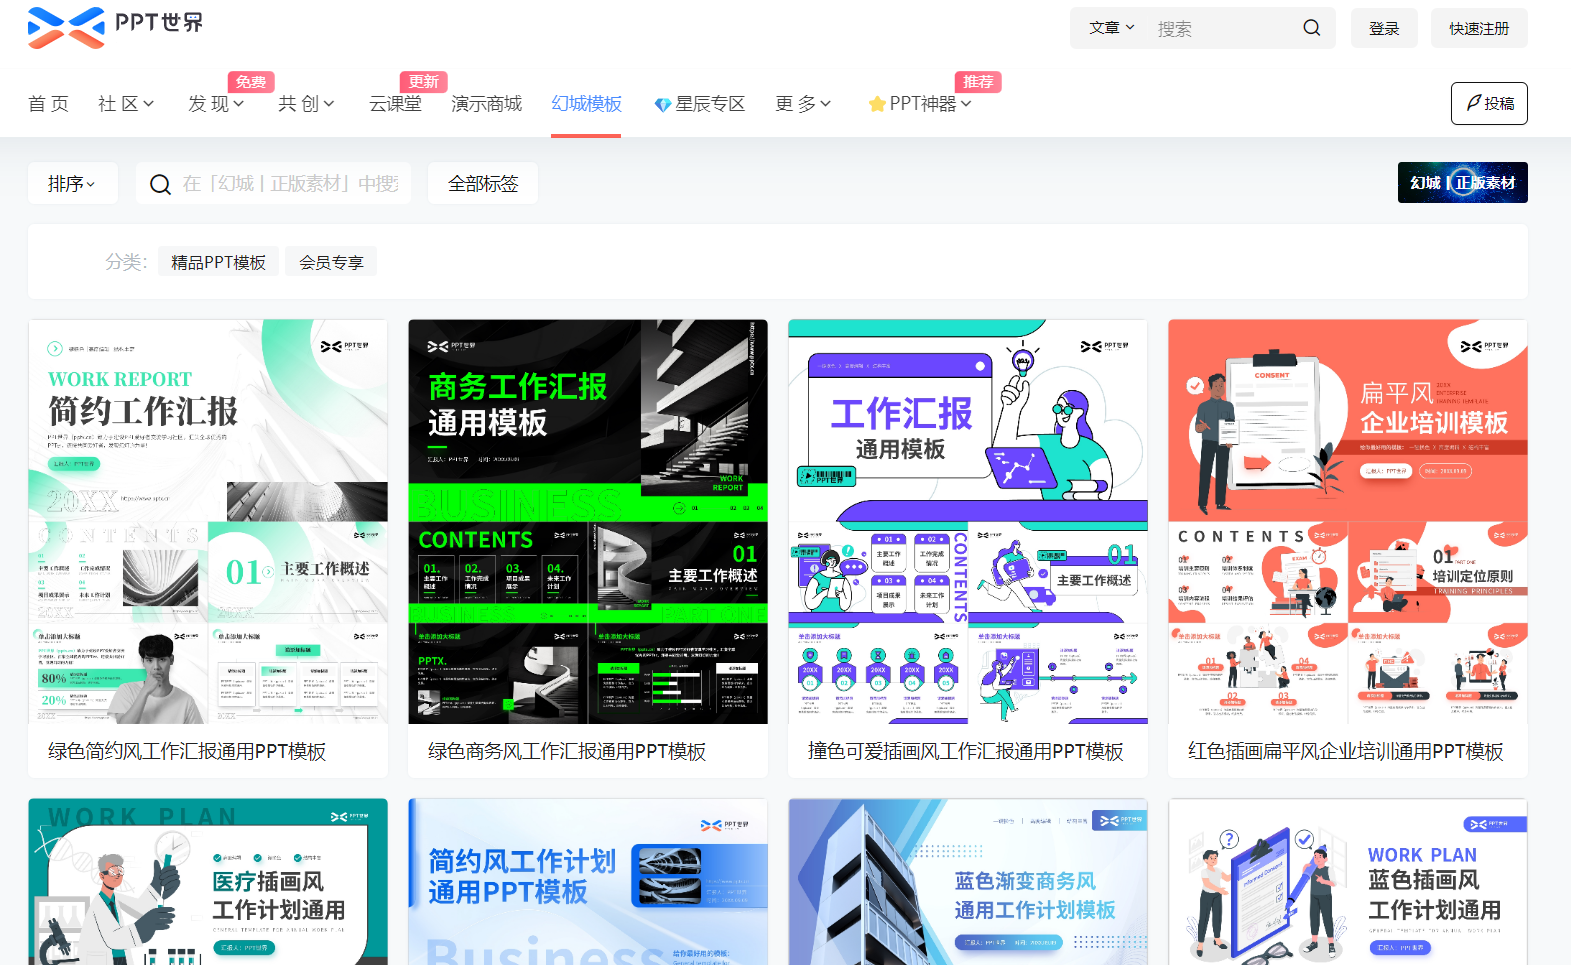1571x965 pixels.
Task: Open 绿色商务风工作汇报 template thumbnail
Action: 588,522
